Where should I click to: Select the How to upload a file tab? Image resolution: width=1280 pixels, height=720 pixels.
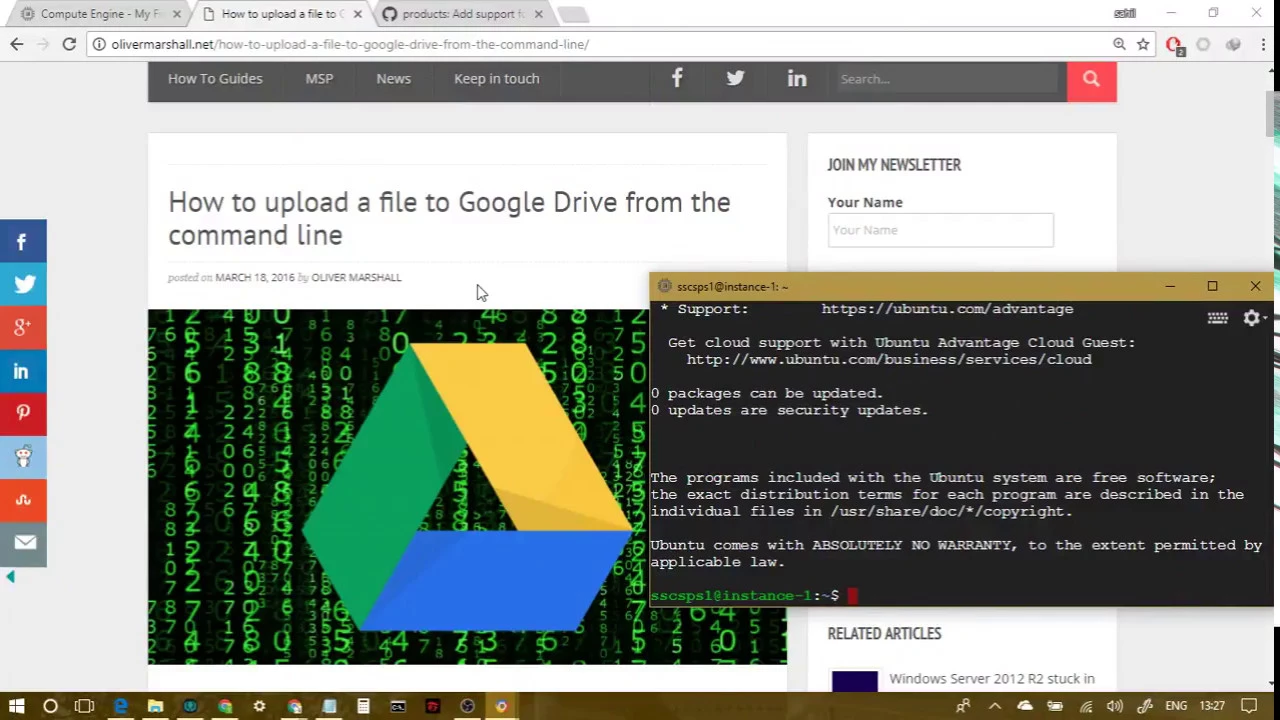[282, 14]
